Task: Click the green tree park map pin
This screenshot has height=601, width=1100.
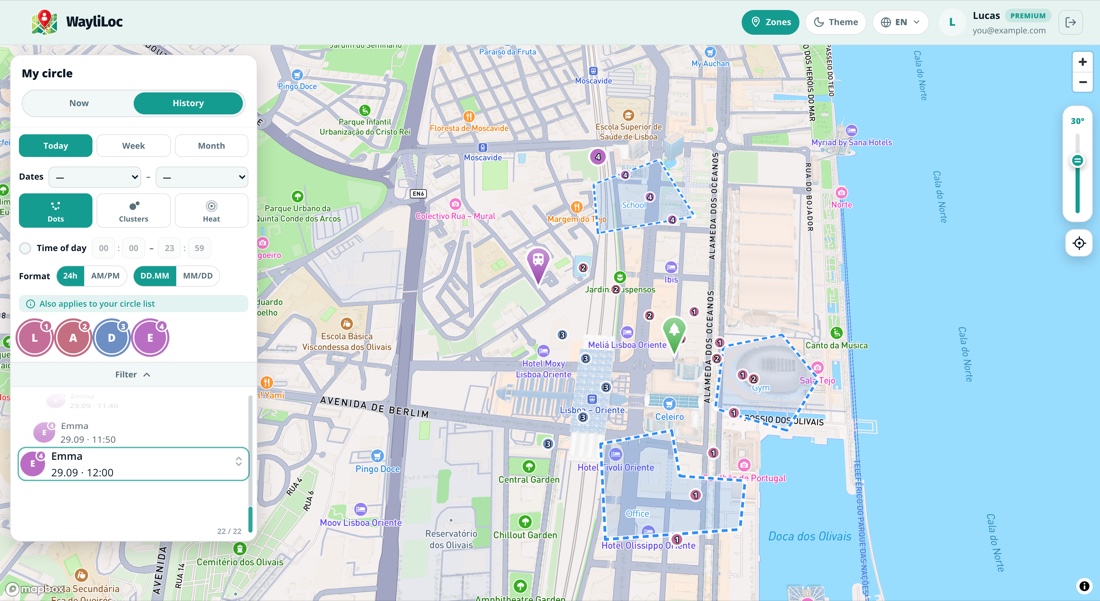Action: coord(674,334)
